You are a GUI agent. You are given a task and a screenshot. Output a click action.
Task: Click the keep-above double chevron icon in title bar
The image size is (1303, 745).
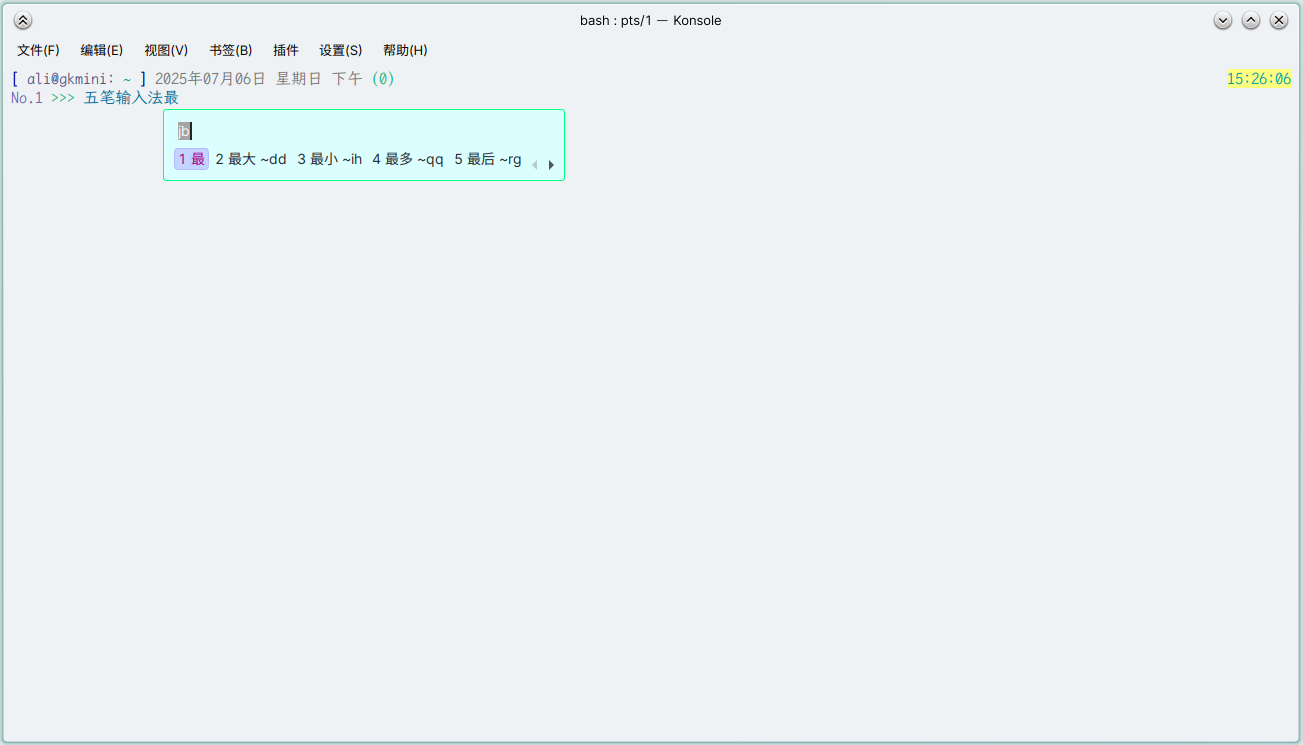23,20
